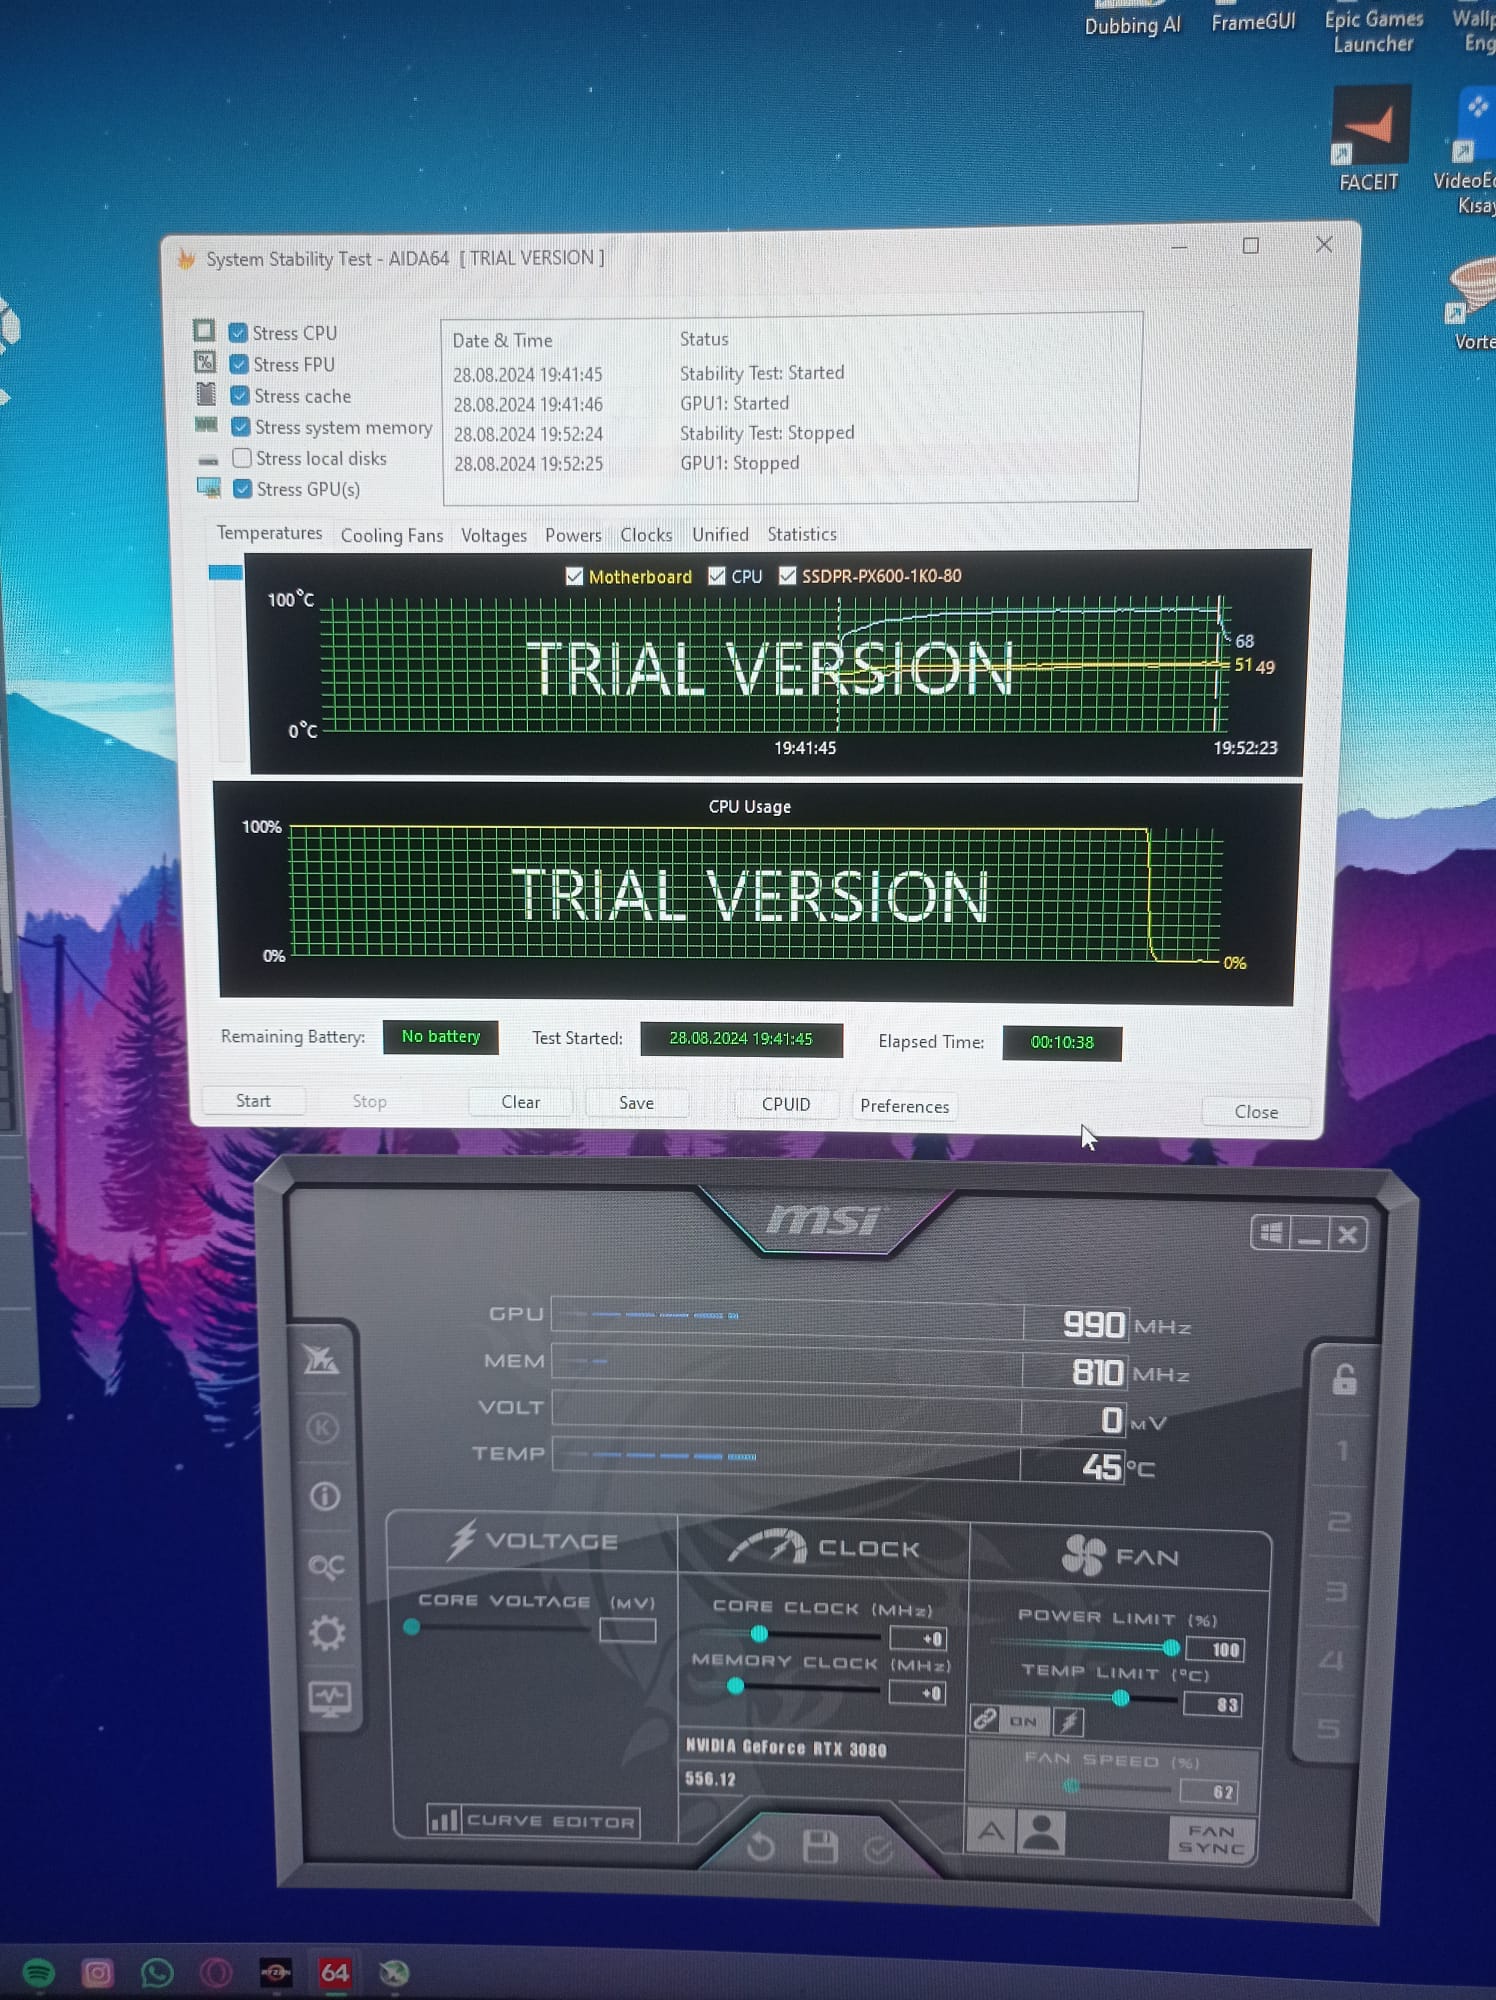Screen dimensions: 1496x2000
Task: Click the Start button in AIDA64
Action: 253,1100
